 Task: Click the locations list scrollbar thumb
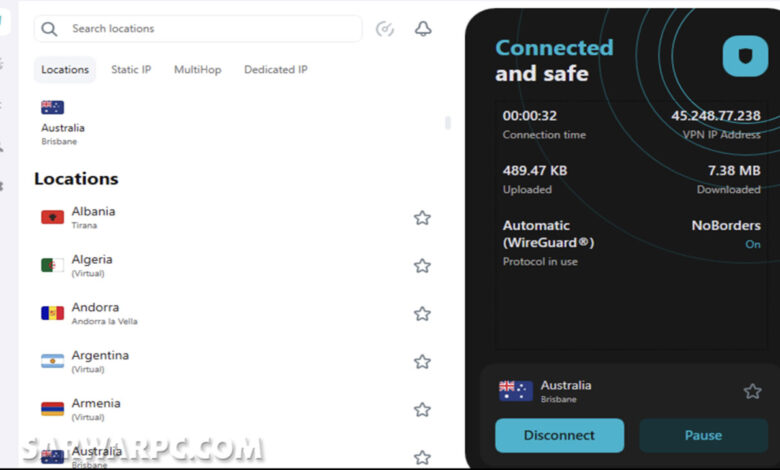(448, 122)
